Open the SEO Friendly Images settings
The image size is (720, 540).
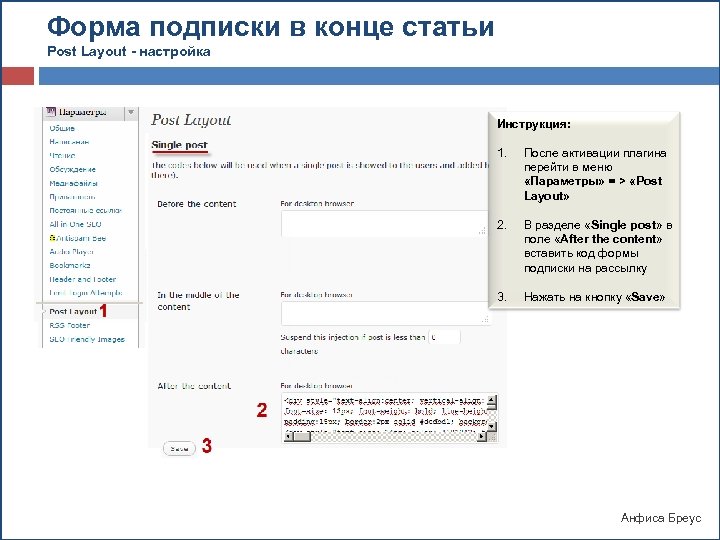pos(87,339)
